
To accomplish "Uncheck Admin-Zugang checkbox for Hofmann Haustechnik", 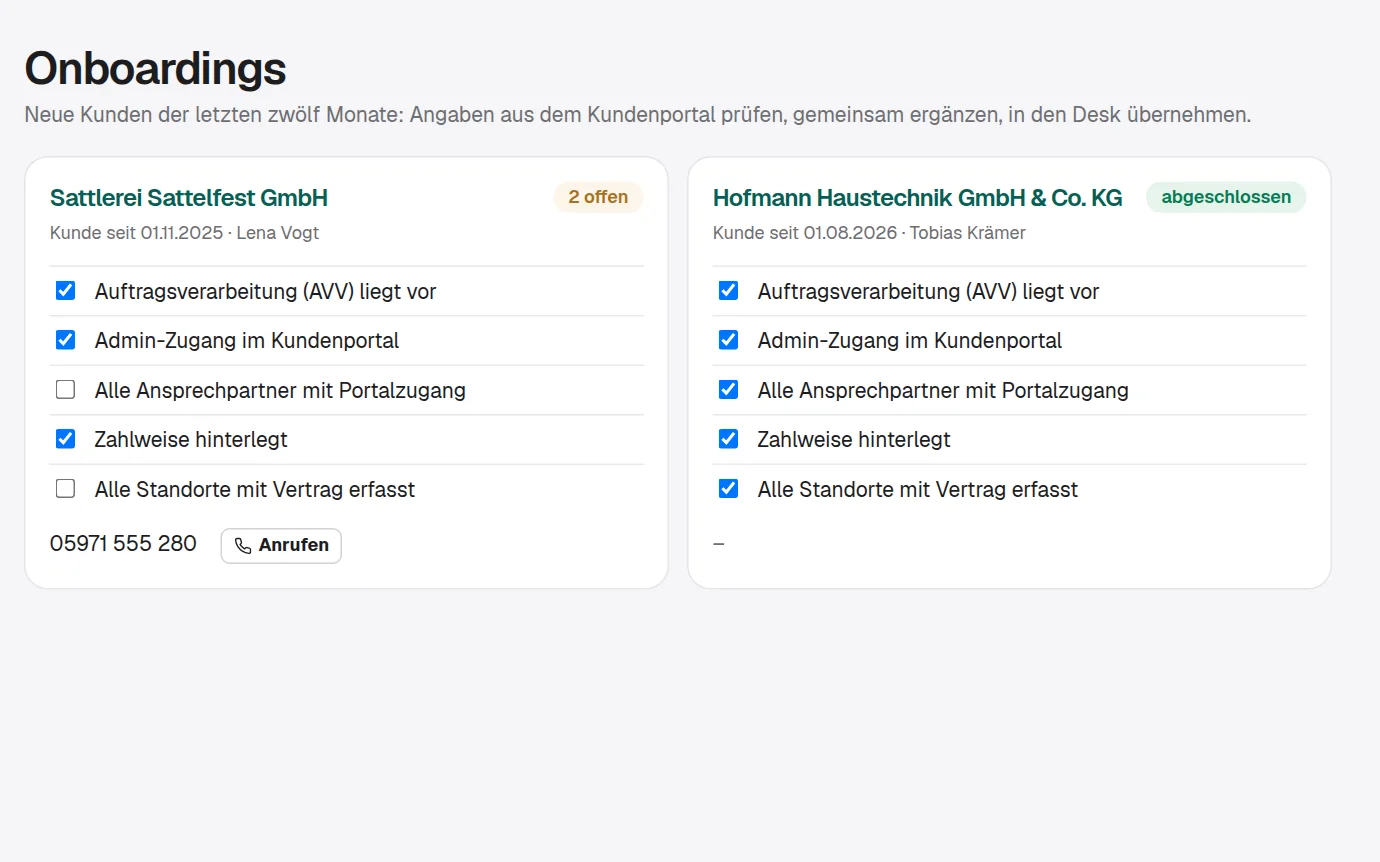I will (x=728, y=340).
